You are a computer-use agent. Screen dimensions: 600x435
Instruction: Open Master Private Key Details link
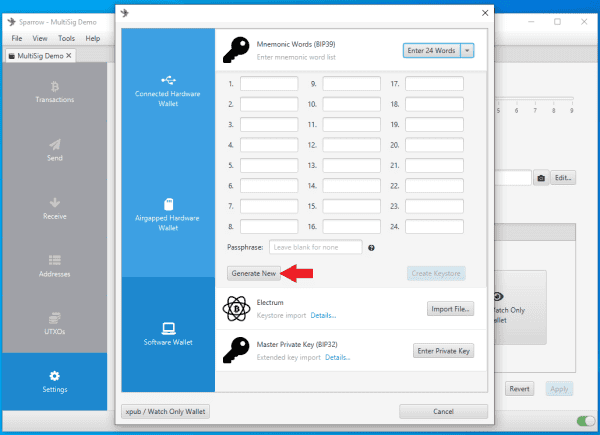pyautogui.click(x=338, y=357)
